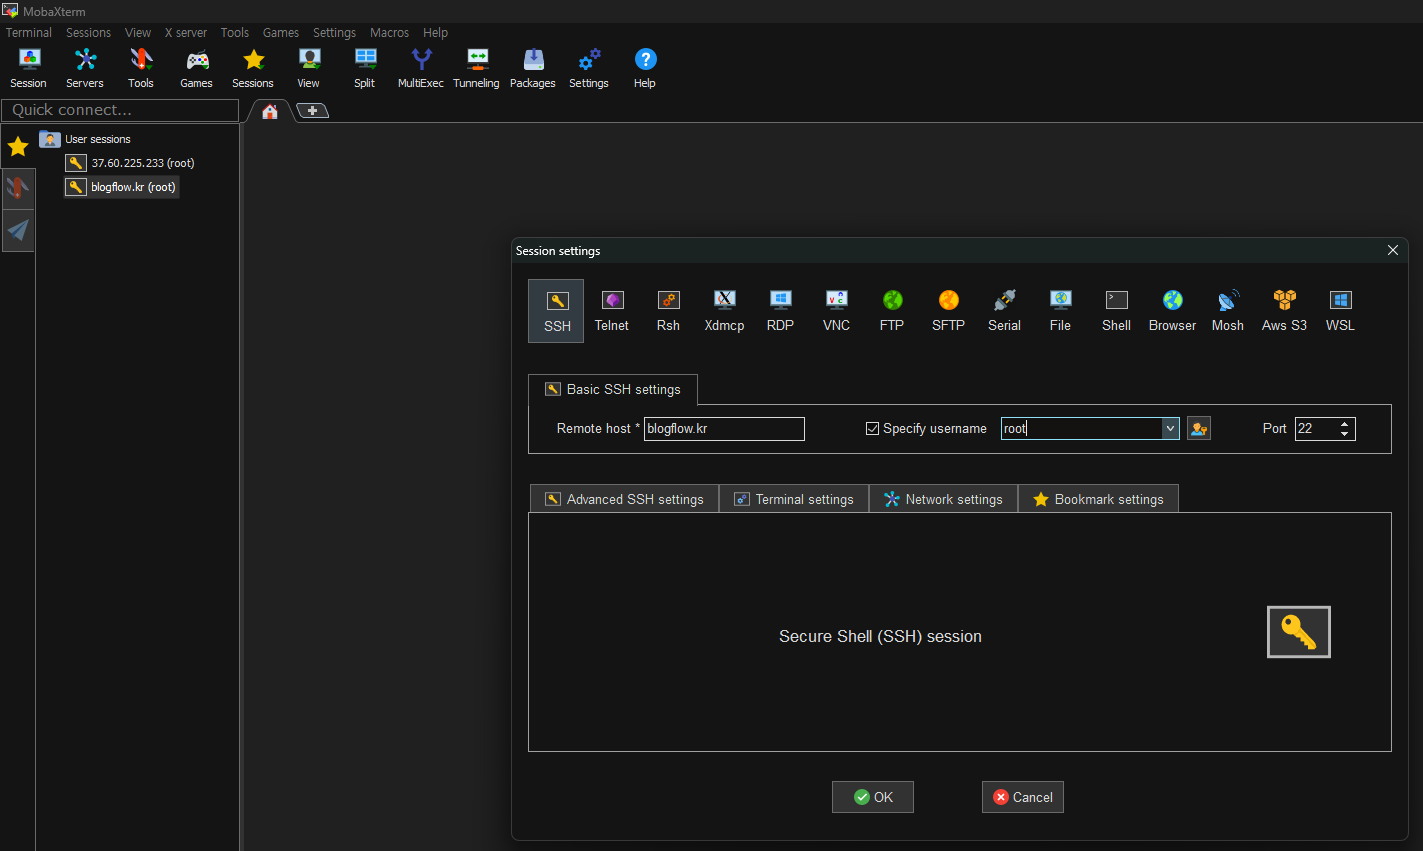Select the SFTP session type icon
Image resolution: width=1423 pixels, height=851 pixels.
point(948,310)
